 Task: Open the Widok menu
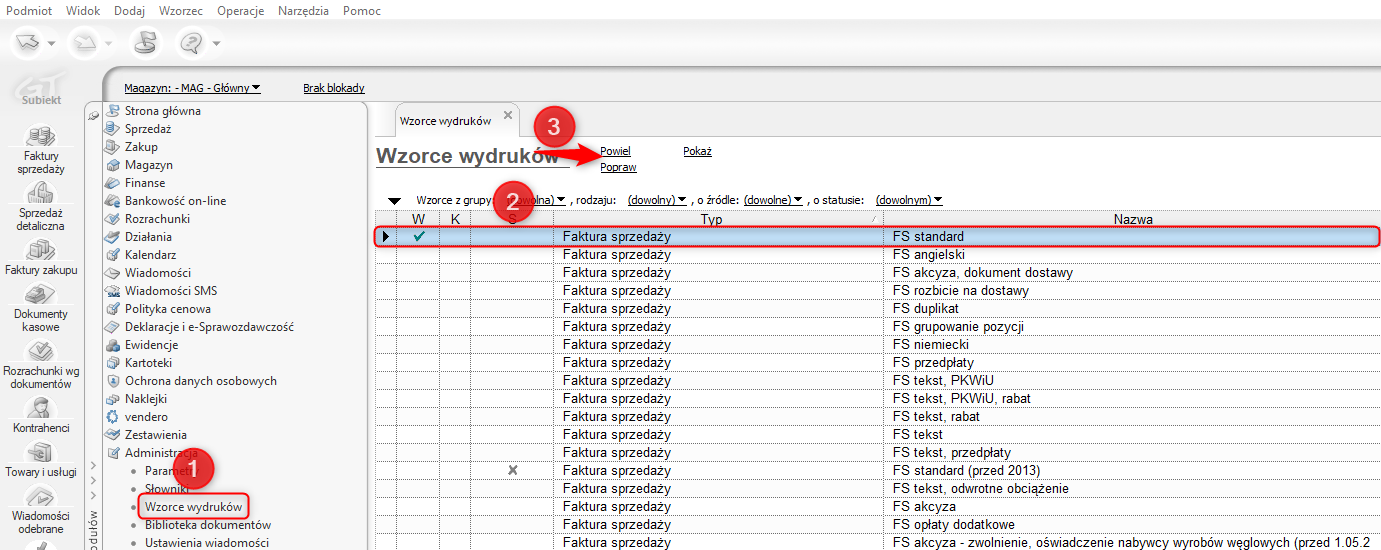(83, 10)
